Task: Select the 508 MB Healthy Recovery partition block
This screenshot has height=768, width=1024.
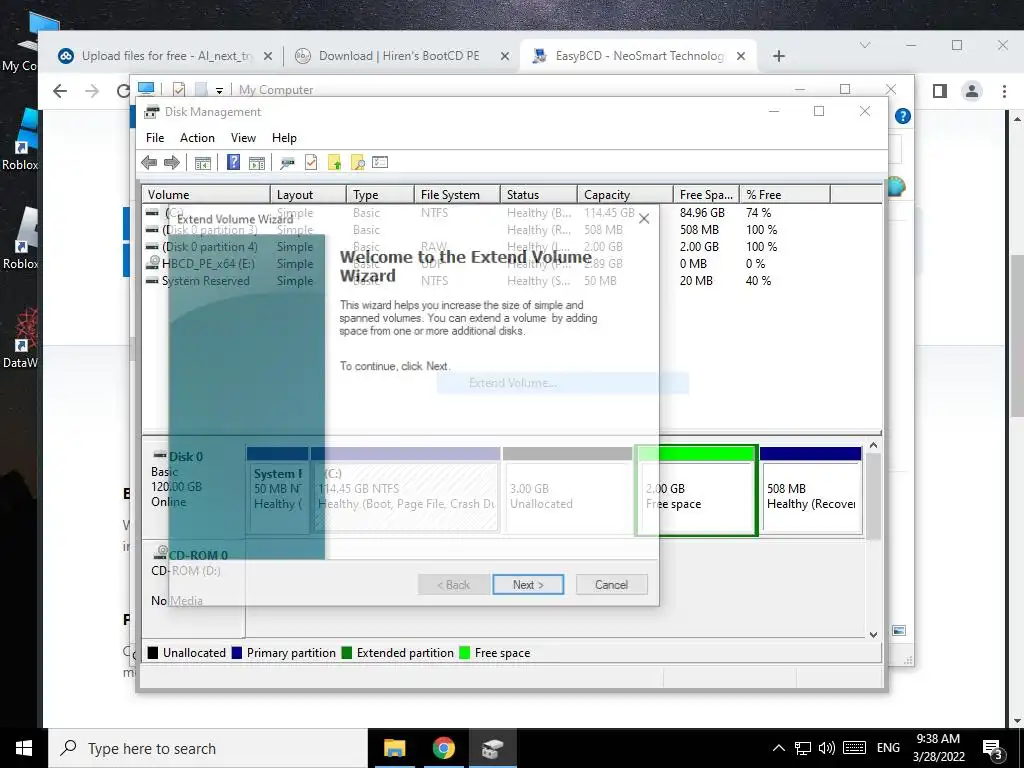Action: 810,491
